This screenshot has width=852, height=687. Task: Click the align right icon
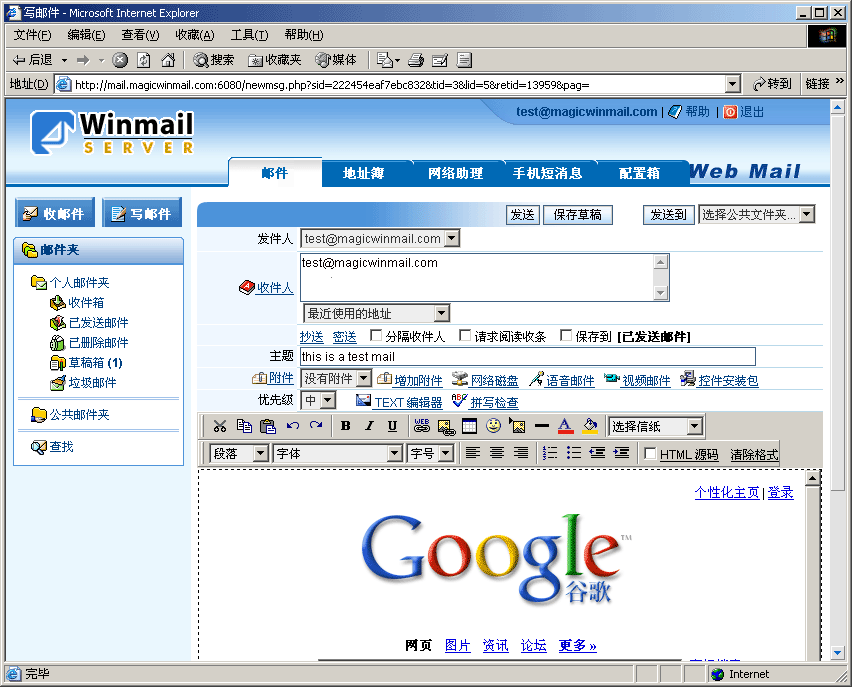(521, 453)
